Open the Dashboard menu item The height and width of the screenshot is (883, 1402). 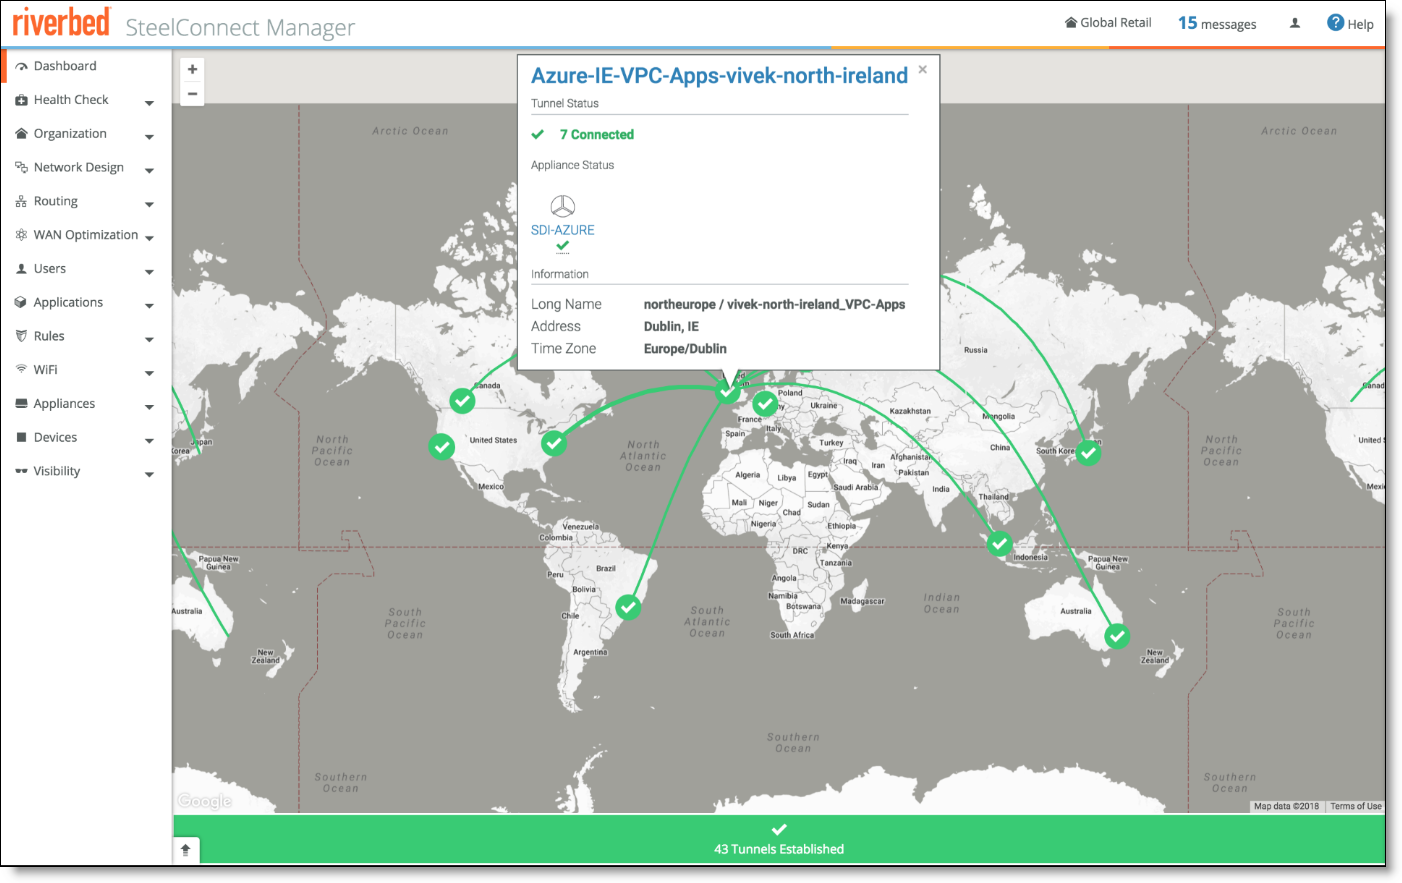65,66
